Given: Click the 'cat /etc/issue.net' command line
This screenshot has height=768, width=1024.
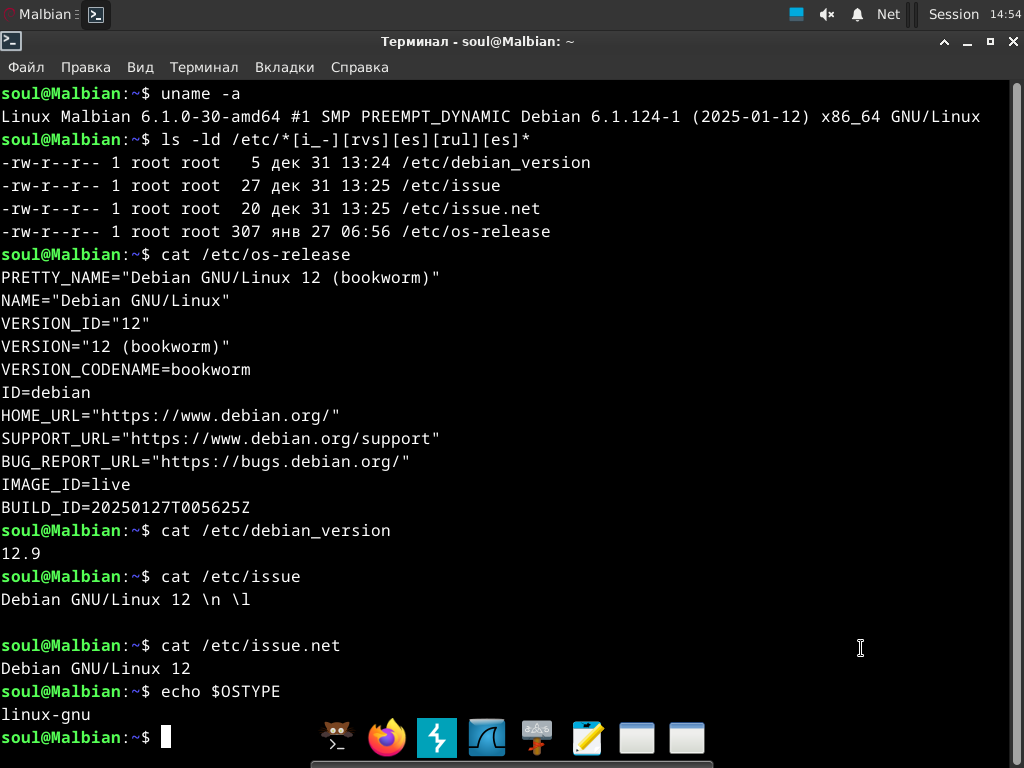Looking at the screenshot, I should pyautogui.click(x=170, y=646).
